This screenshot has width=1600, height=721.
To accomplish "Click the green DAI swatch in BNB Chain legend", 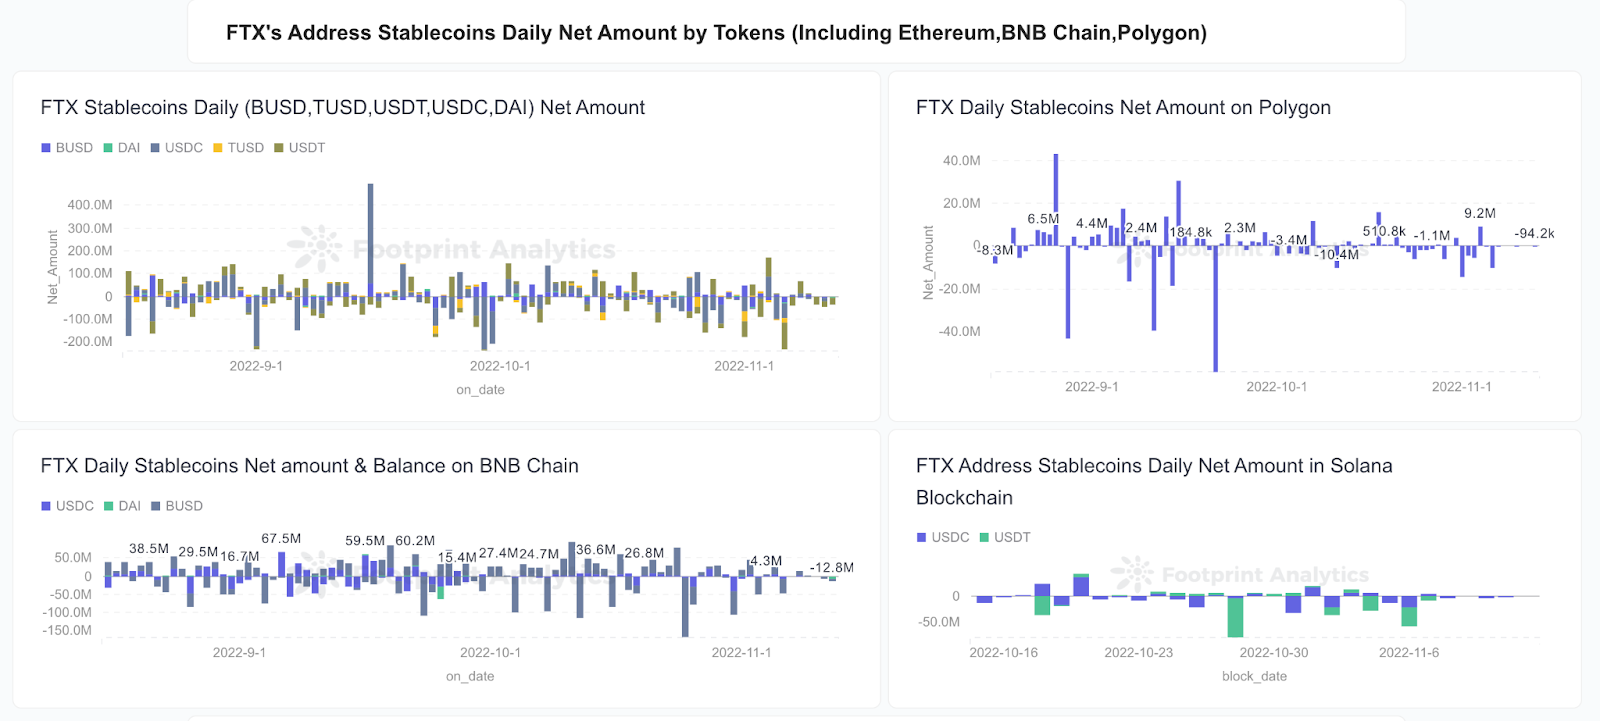I will (x=109, y=506).
